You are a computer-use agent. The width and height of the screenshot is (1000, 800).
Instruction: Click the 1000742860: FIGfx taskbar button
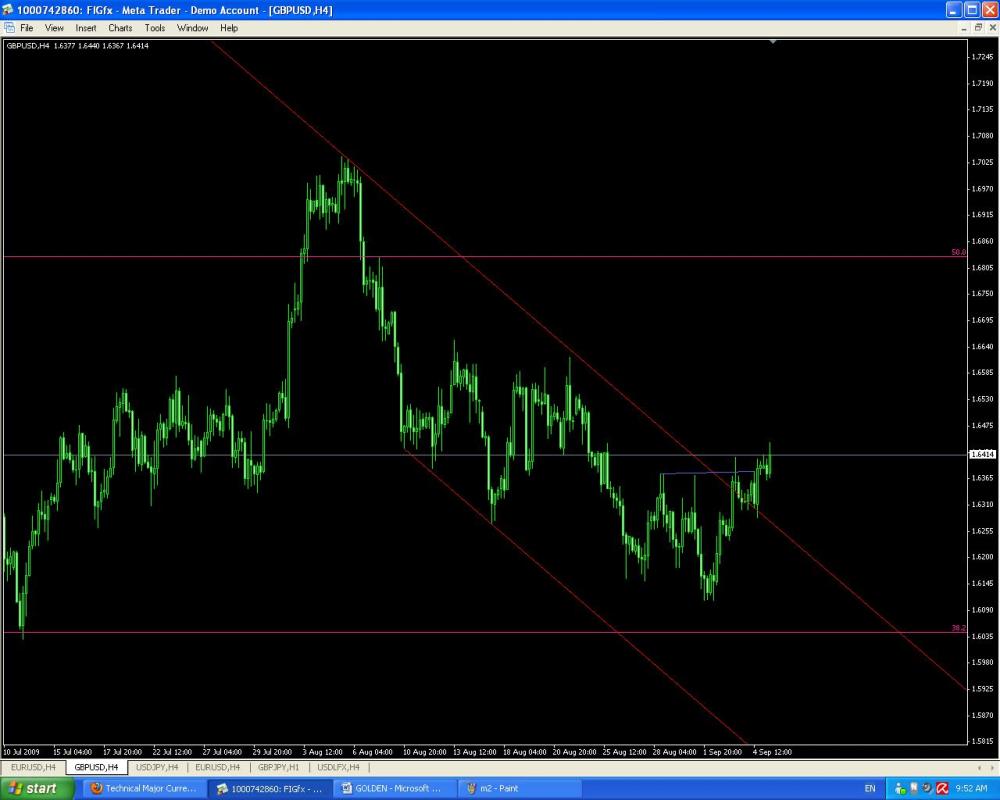click(270, 789)
